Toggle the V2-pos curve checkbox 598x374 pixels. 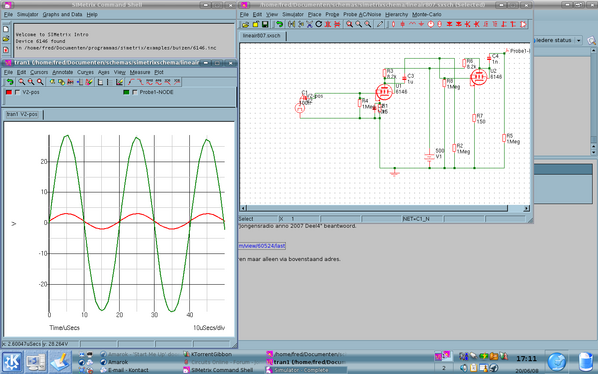tap(18, 92)
